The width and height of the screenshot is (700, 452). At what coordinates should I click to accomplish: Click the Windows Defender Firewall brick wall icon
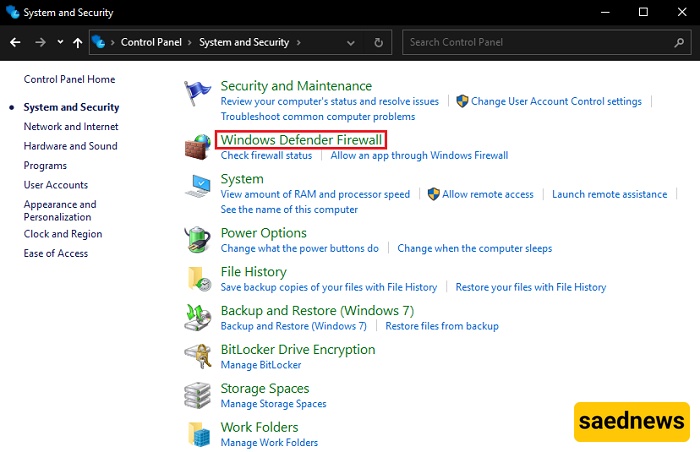[198, 147]
